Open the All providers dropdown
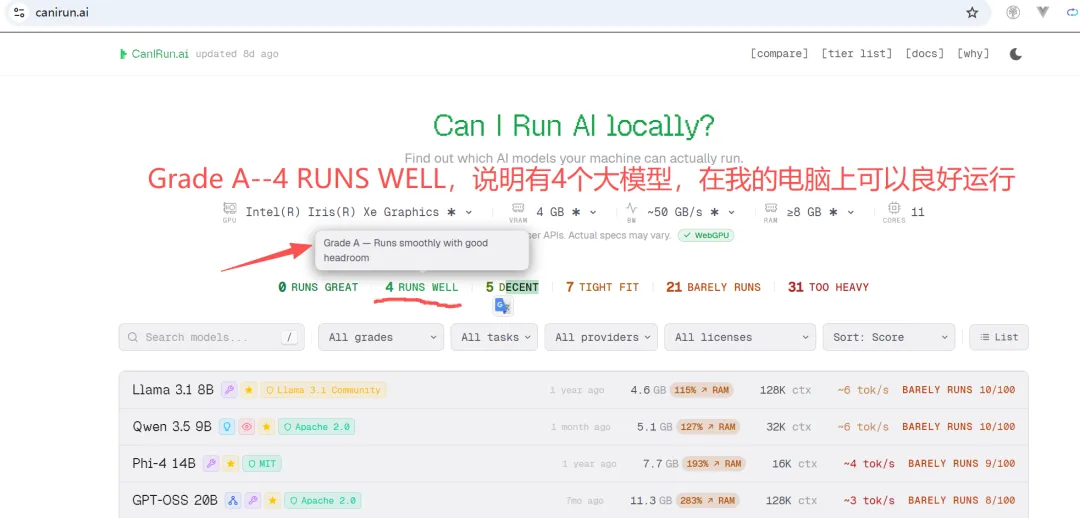This screenshot has width=1080, height=518. (x=601, y=337)
